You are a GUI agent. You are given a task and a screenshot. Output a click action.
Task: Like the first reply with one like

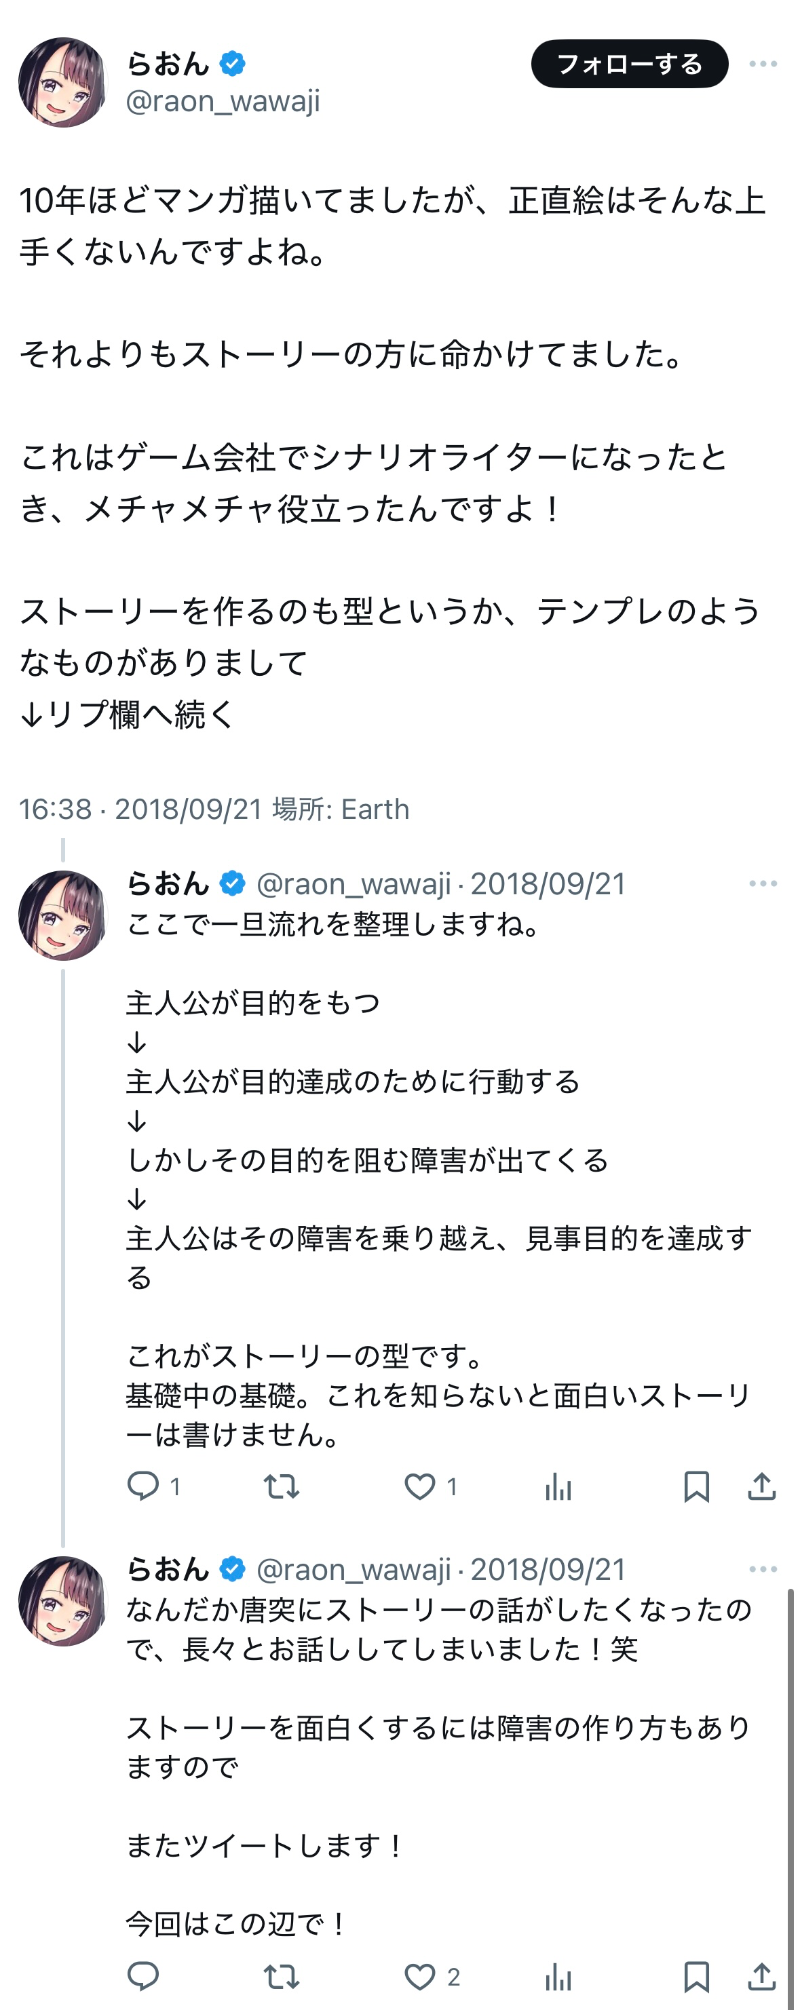420,1487
